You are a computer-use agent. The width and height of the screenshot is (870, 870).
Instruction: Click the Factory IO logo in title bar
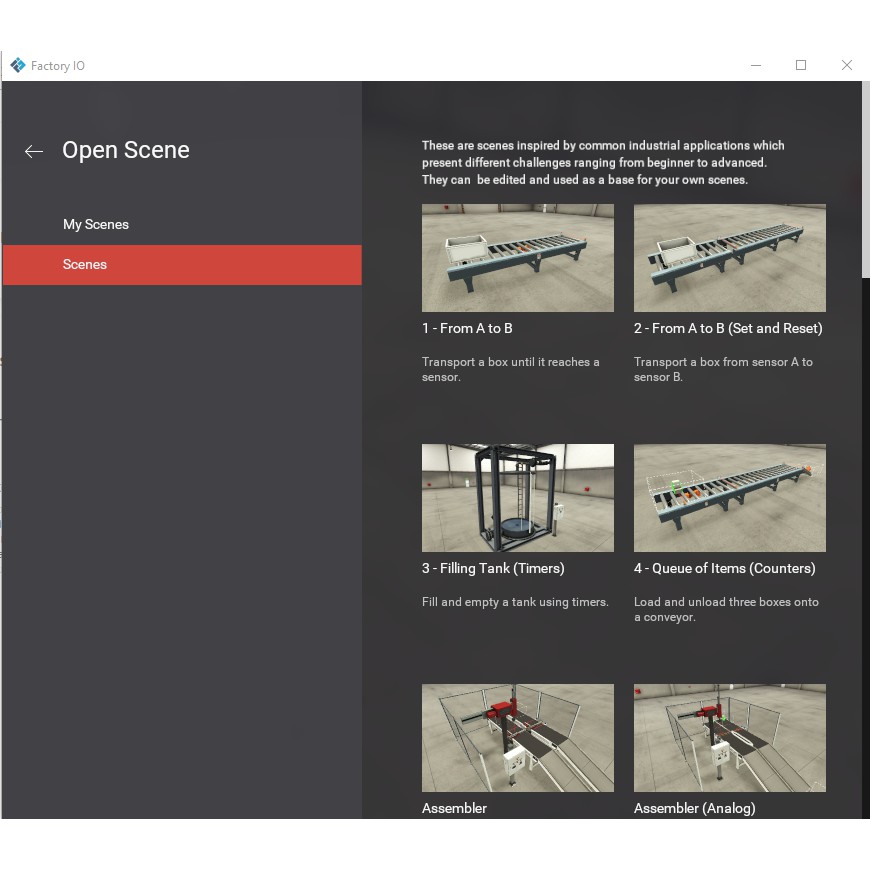(x=18, y=65)
